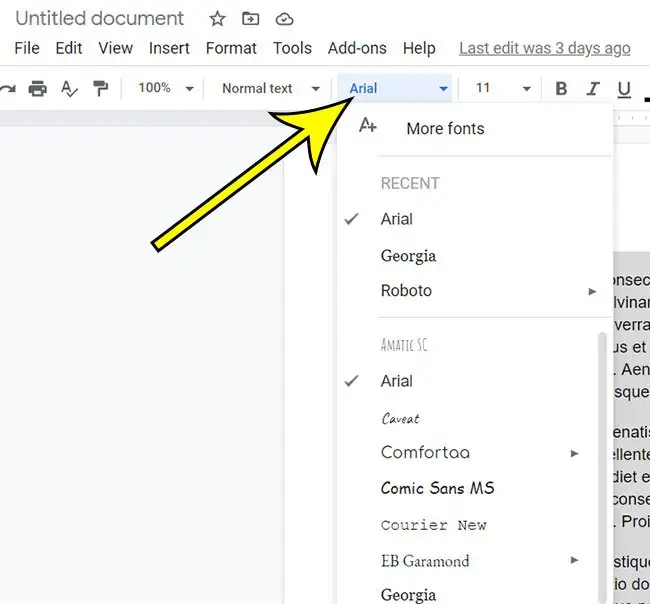
Task: Open the View menu
Action: tap(116, 48)
